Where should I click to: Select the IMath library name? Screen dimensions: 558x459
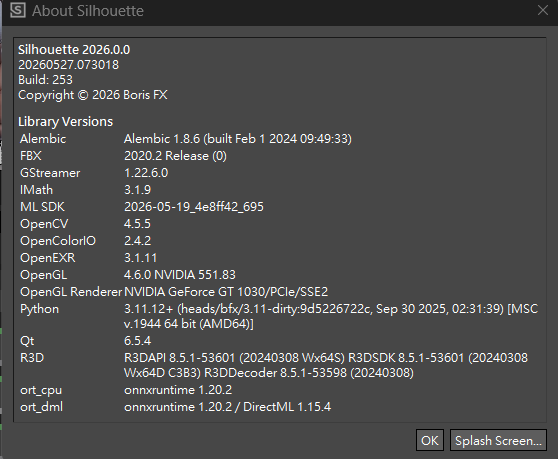37,190
